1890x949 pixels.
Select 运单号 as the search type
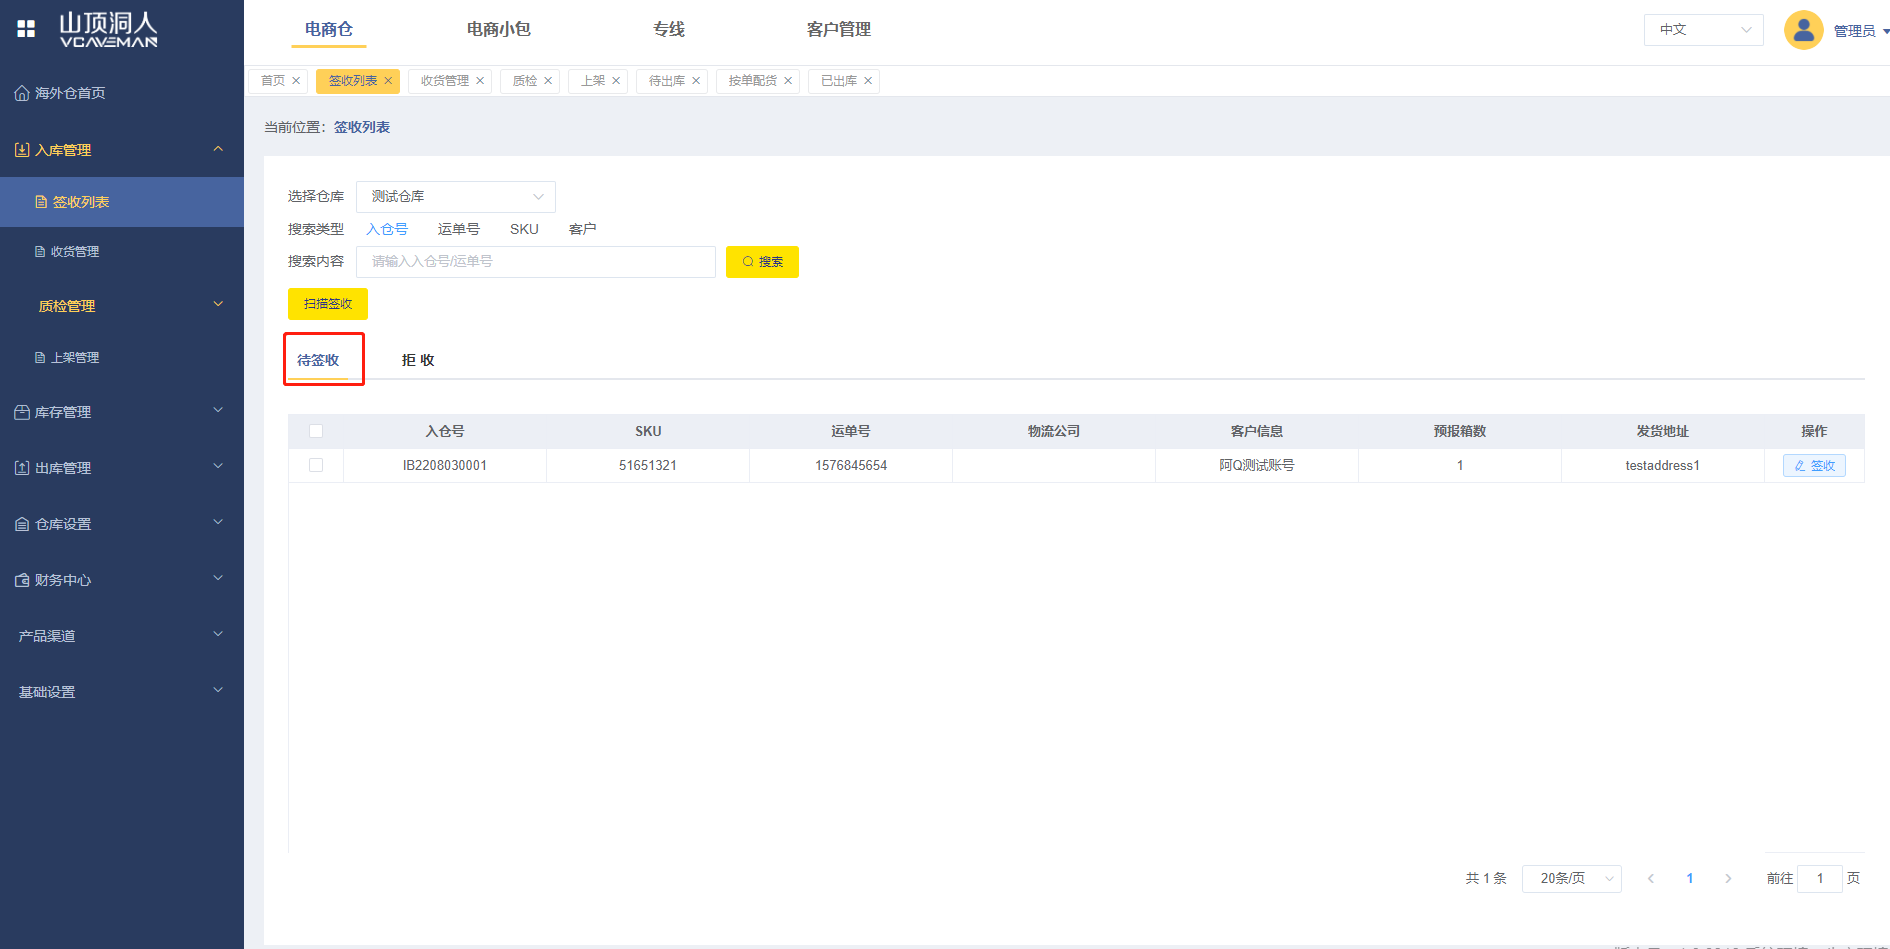(458, 229)
